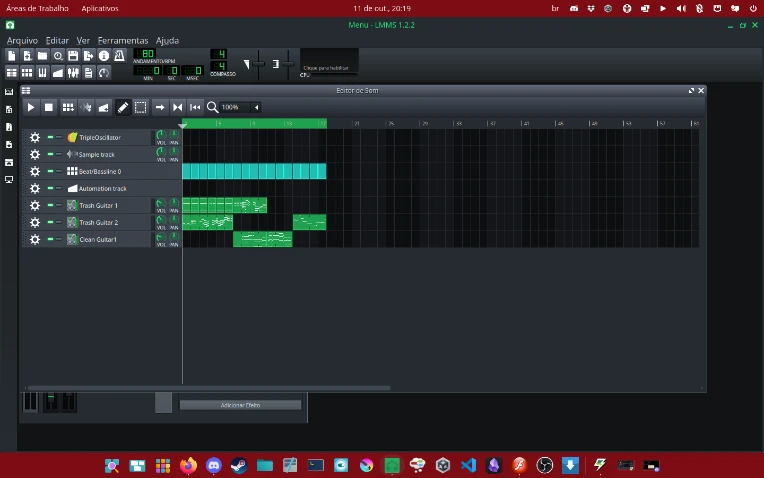Select the edit/selection mode tool
Screen dimensions: 764x478
(x=141, y=107)
